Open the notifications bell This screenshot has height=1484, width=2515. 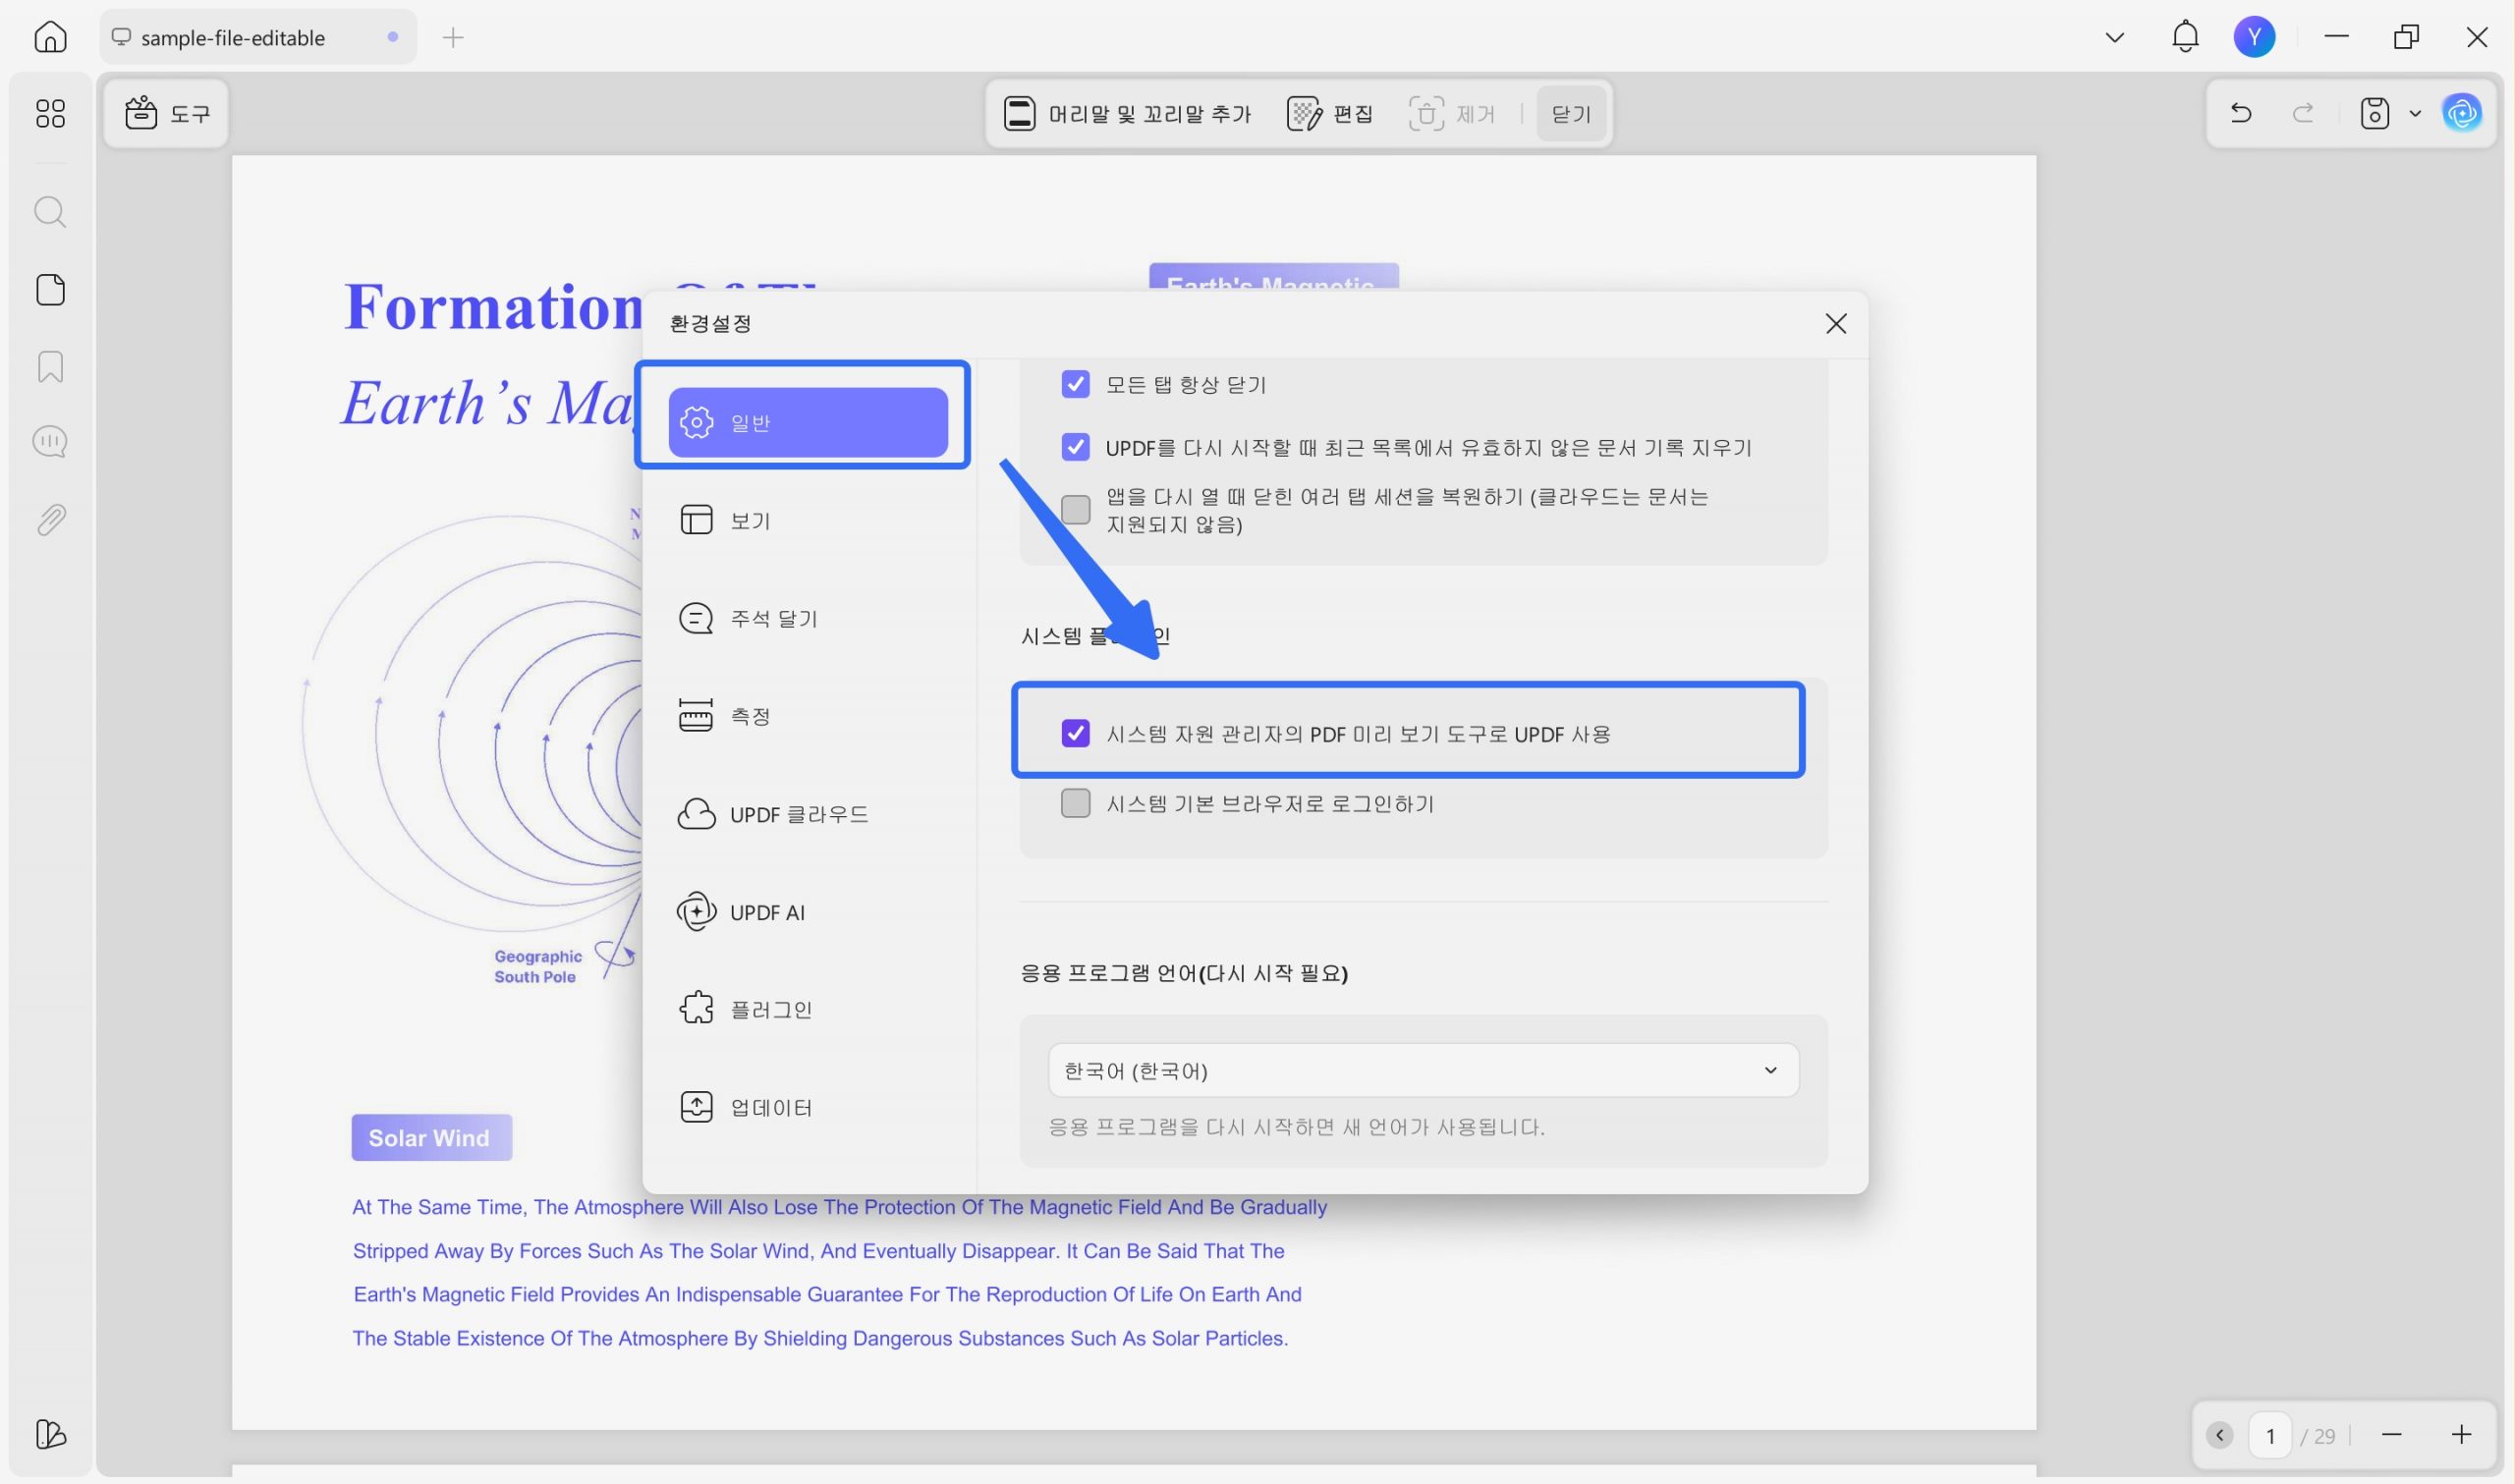coord(2185,37)
